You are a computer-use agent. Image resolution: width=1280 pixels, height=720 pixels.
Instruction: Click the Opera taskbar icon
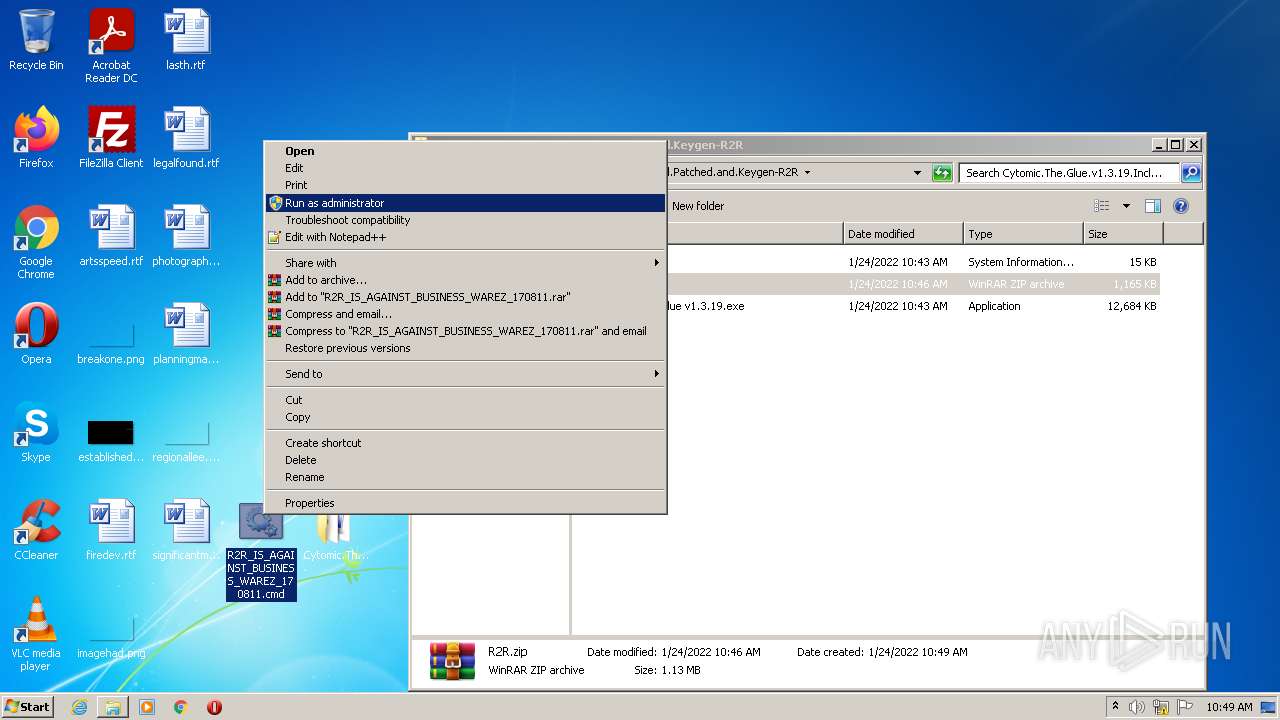pos(214,707)
